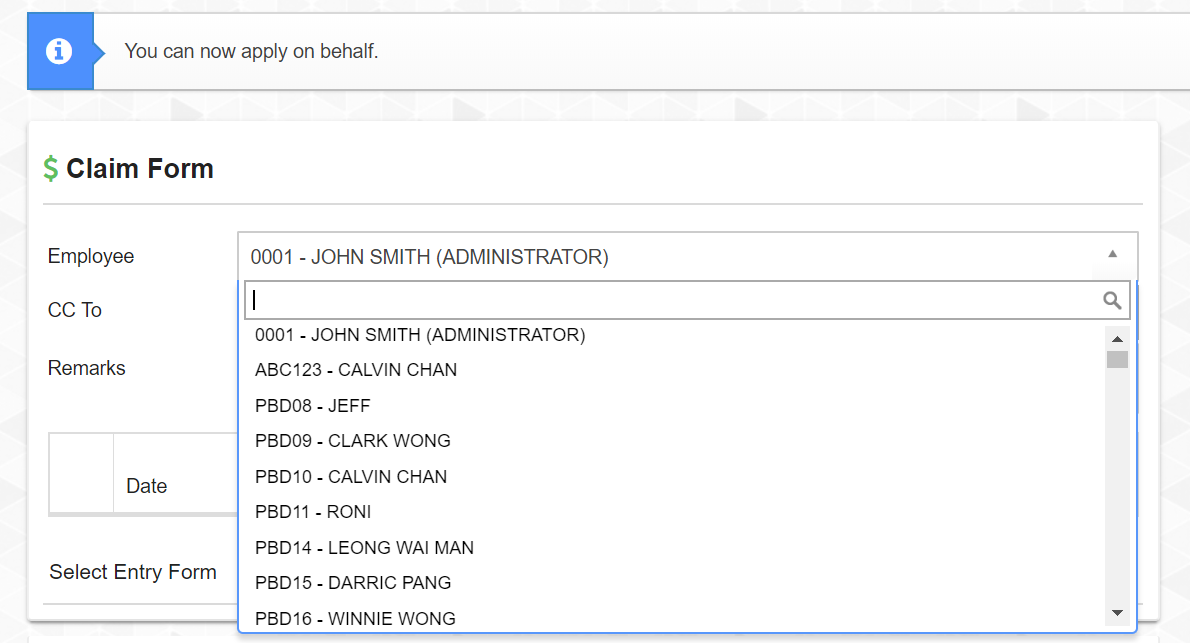
Task: Collapse the Employee dropdown using its arrow
Action: (1112, 255)
